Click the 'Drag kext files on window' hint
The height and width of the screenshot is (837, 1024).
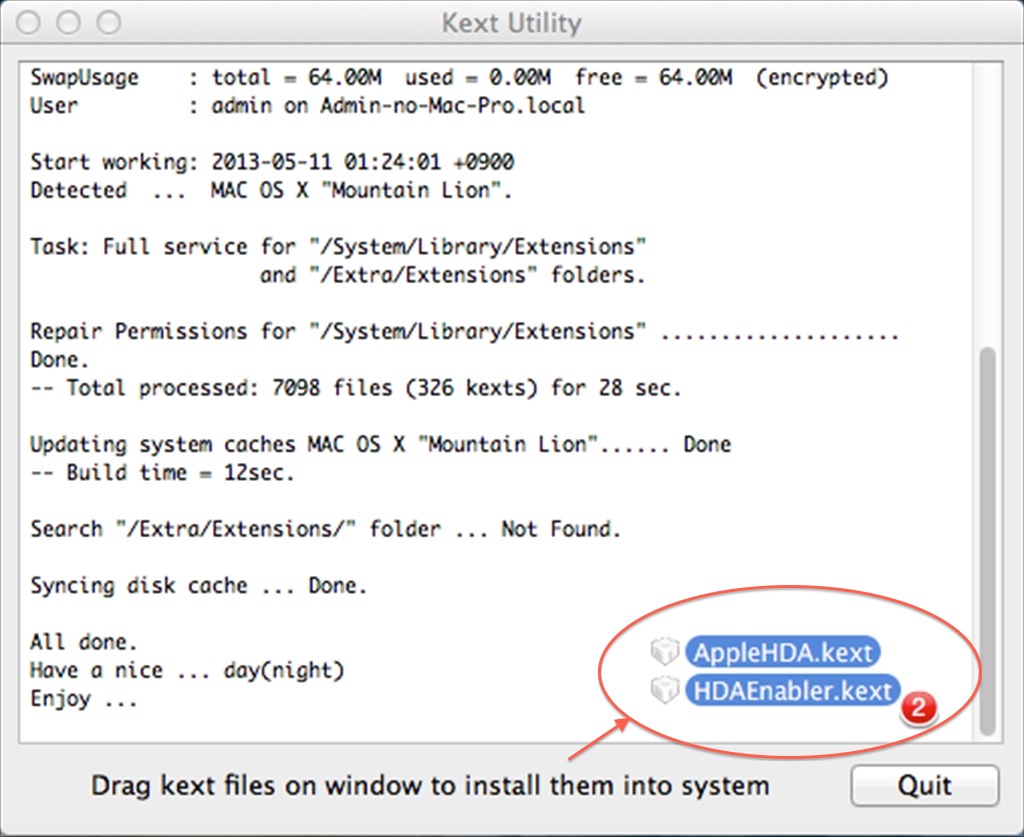click(430, 785)
